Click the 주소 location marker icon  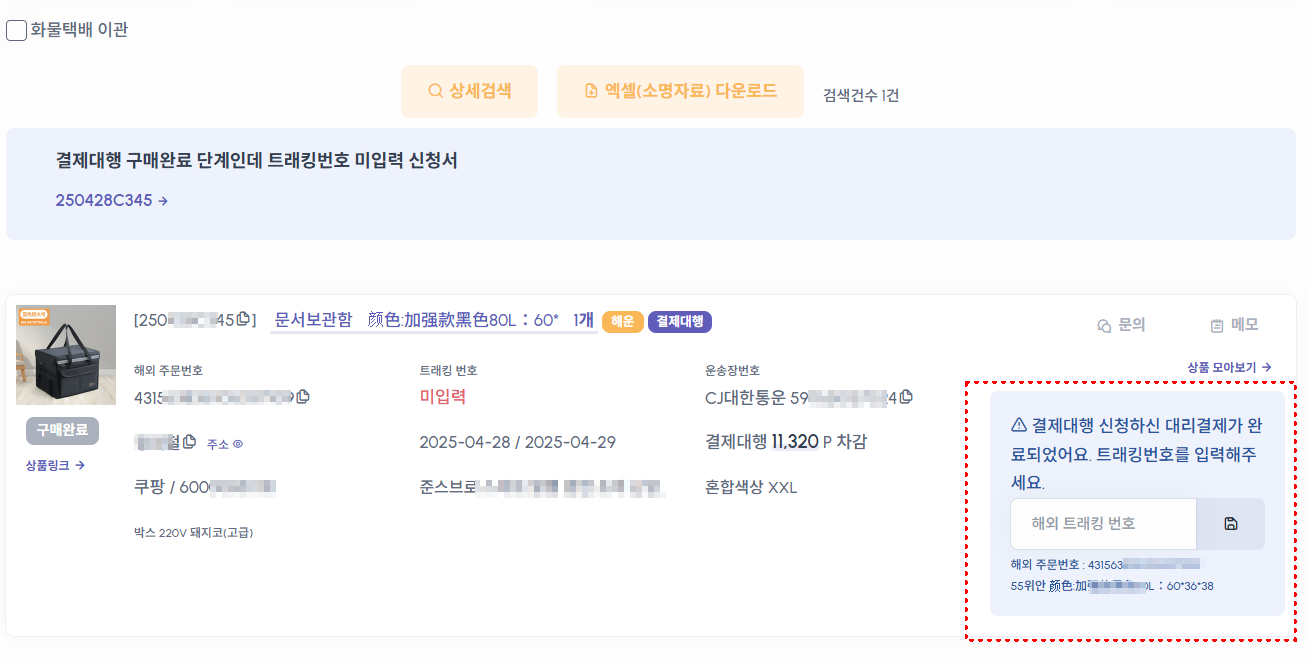[237, 442]
